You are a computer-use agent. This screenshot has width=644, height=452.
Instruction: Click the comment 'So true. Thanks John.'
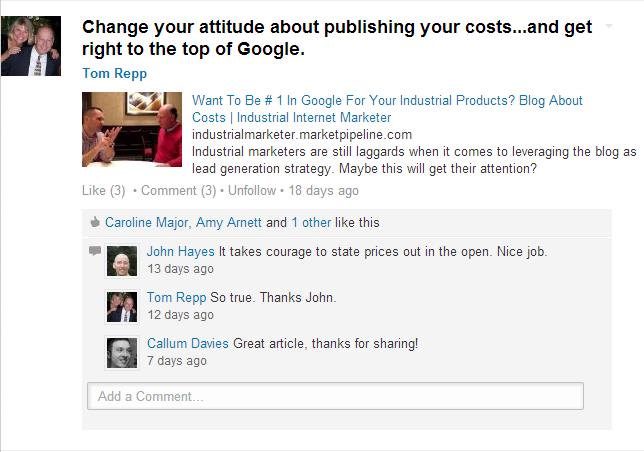[273, 297]
